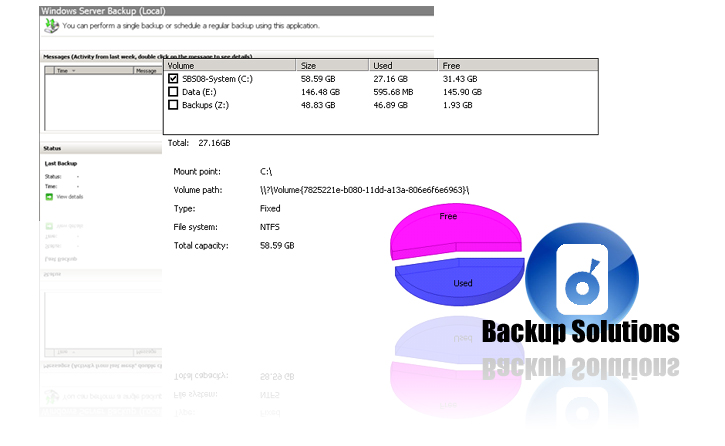
Task: Open the Time column sort dropdown arrow
Action: pos(73,71)
